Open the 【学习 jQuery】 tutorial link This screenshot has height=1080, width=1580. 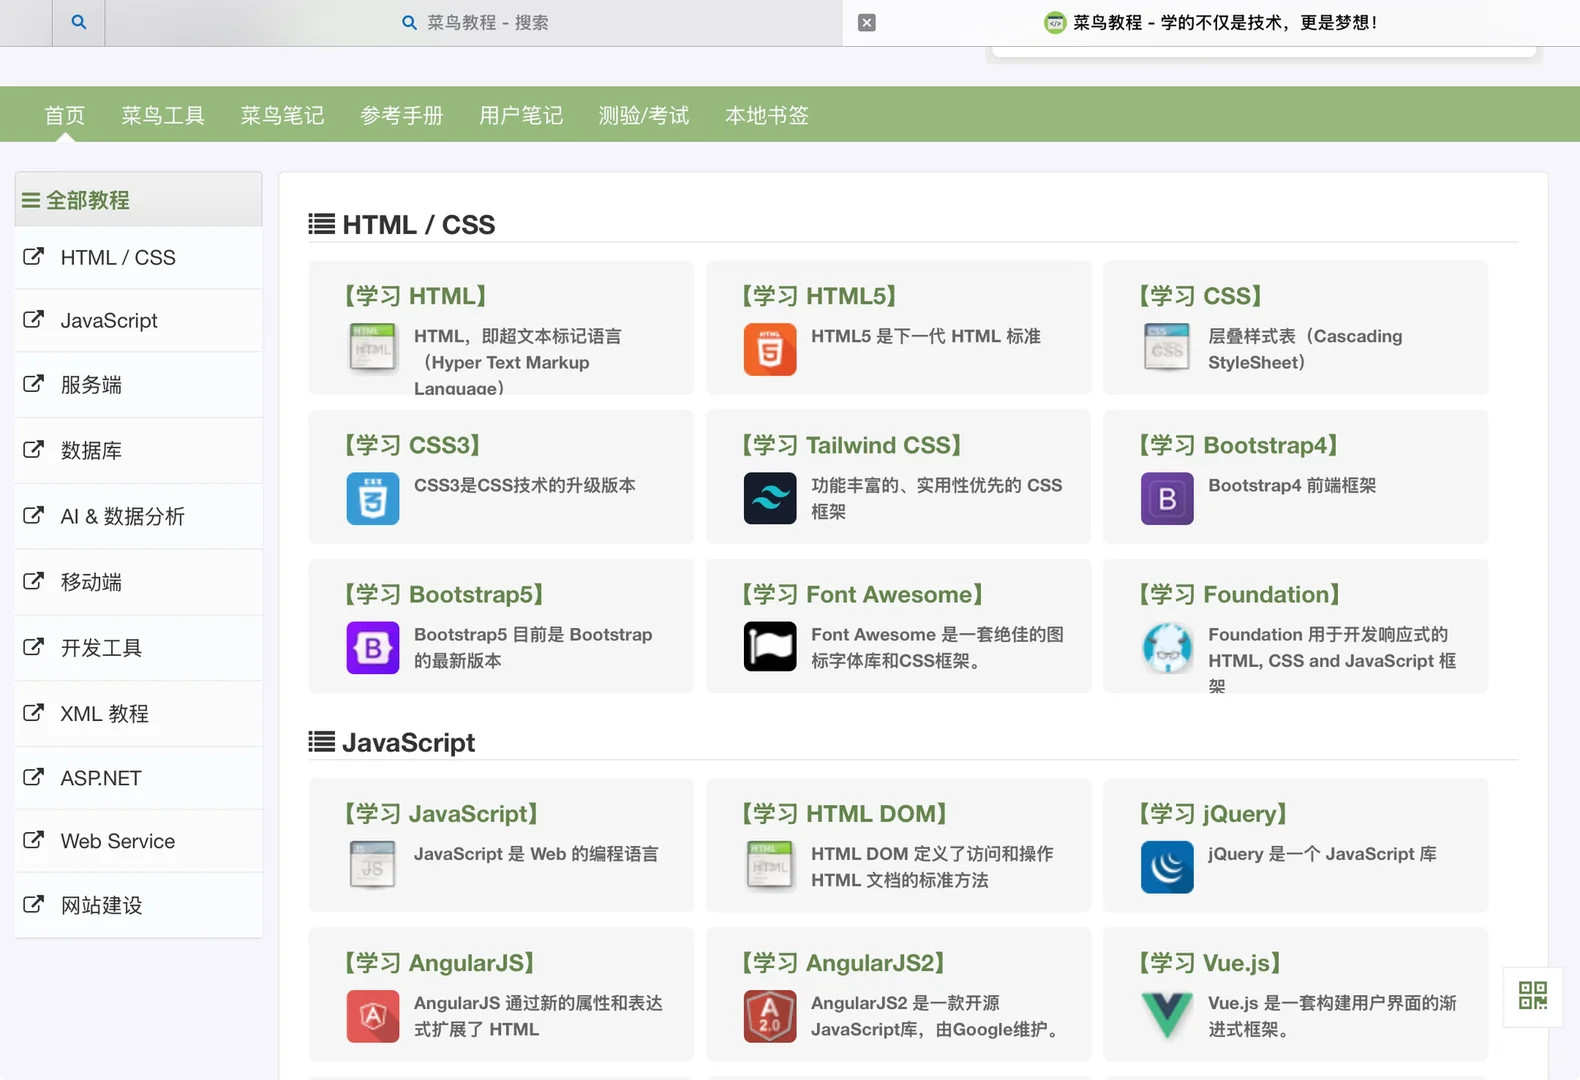pyautogui.click(x=1213, y=813)
